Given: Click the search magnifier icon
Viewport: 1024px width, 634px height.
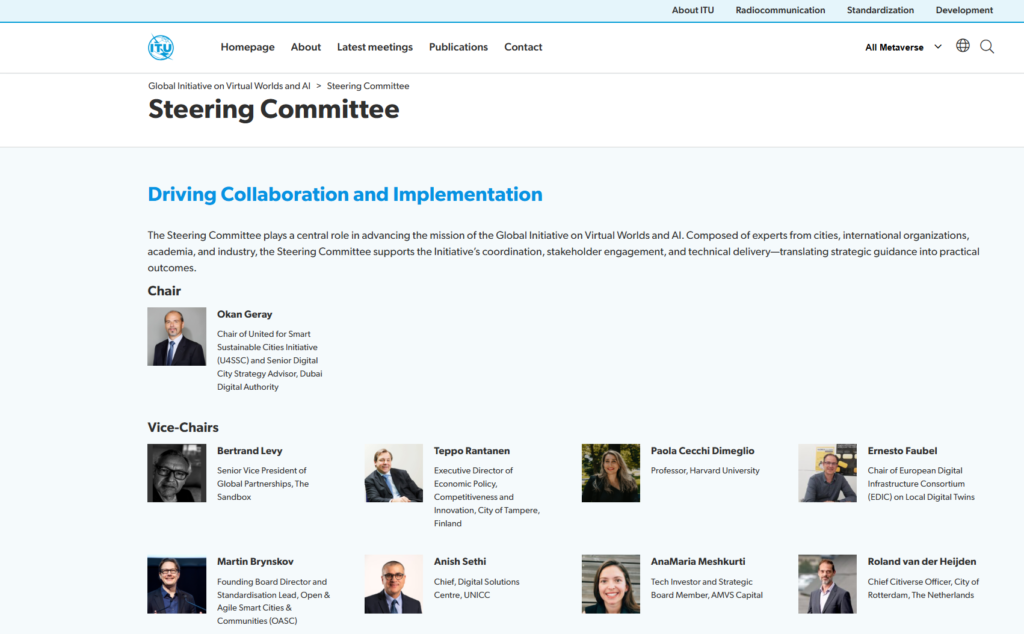Looking at the screenshot, I should (987, 47).
